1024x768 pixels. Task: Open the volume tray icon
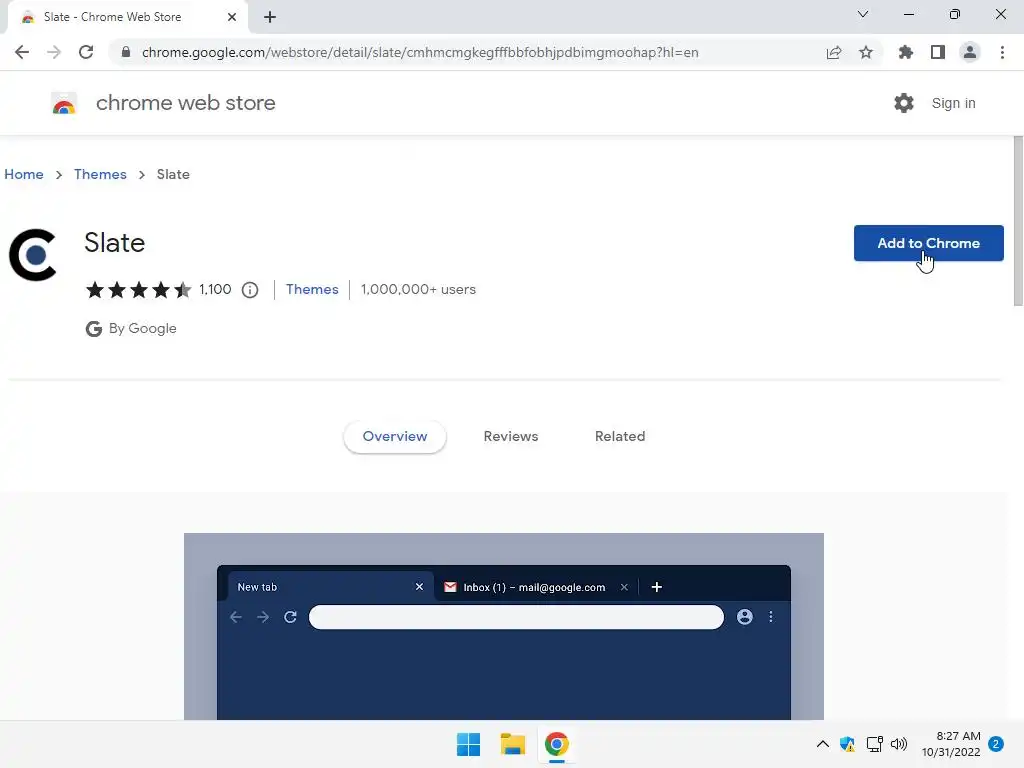coord(899,744)
